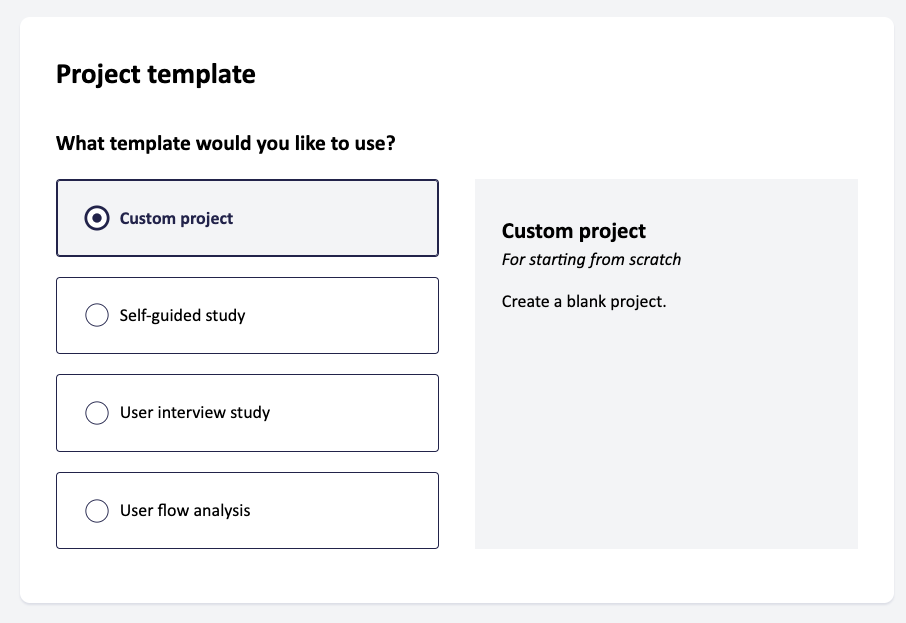Select the Custom project radio button
Screen dimensions: 906x623
click(97, 218)
